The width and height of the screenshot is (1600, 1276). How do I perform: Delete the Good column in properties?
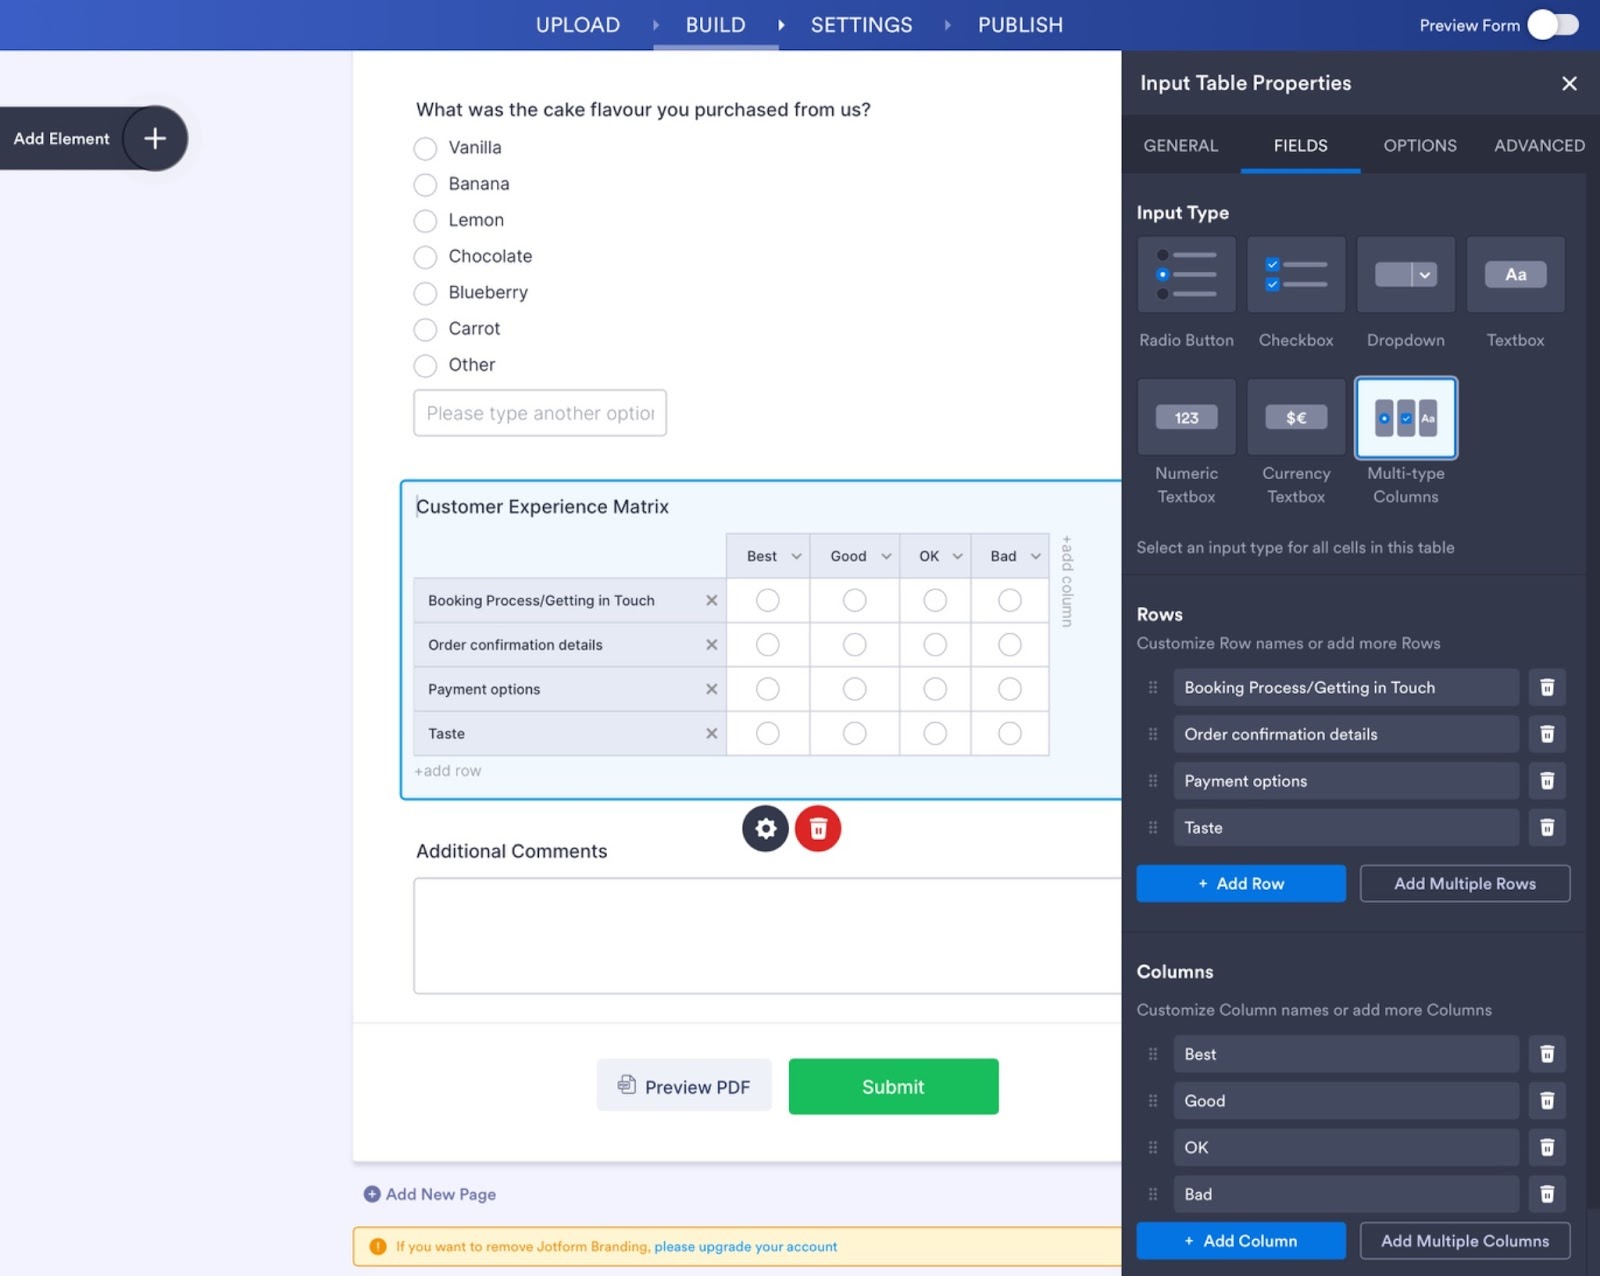tap(1547, 1101)
